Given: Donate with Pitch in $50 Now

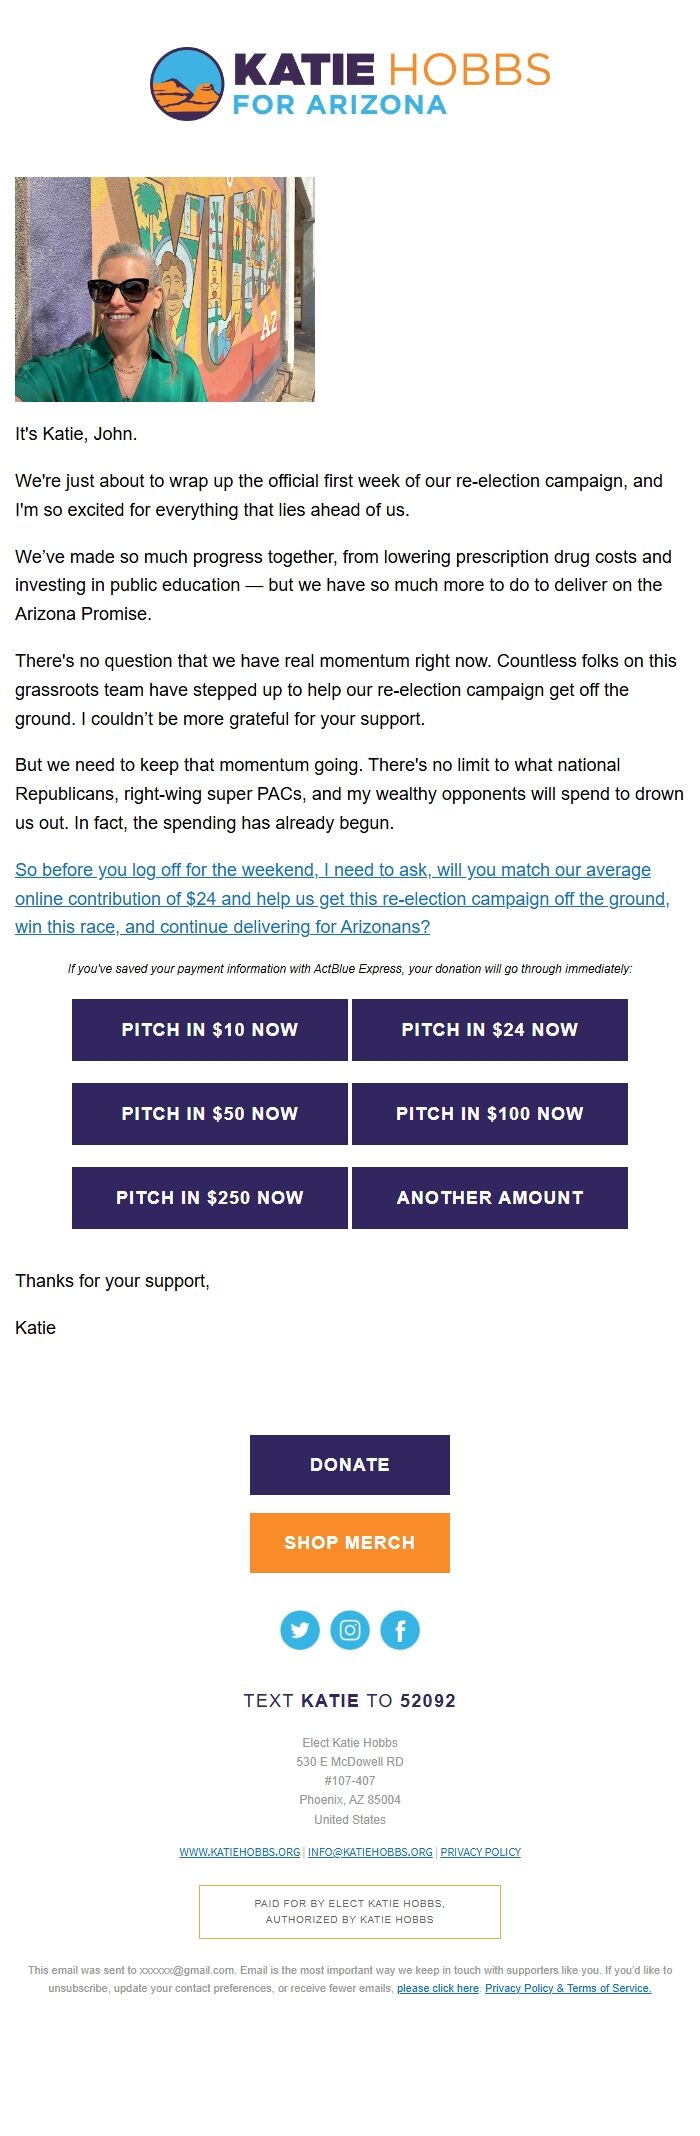Looking at the screenshot, I should [210, 1114].
